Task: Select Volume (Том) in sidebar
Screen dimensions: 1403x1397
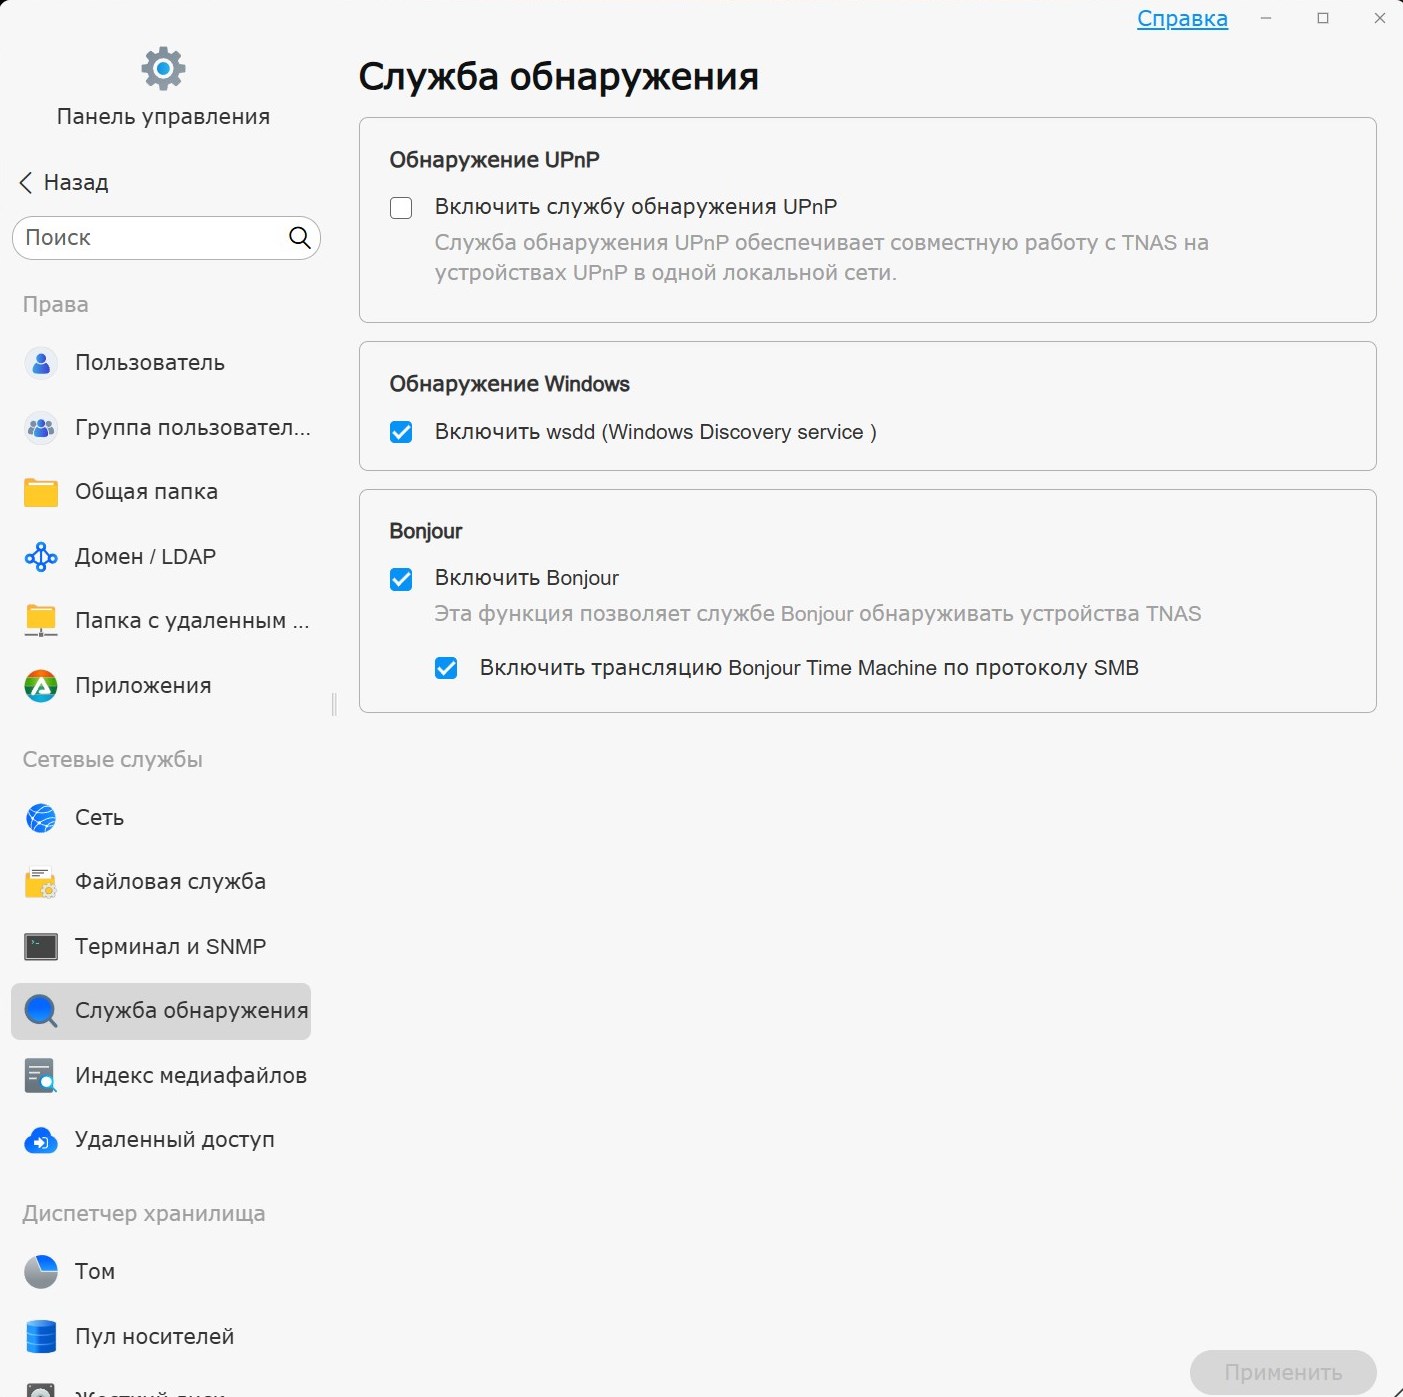Action: pyautogui.click(x=95, y=1272)
